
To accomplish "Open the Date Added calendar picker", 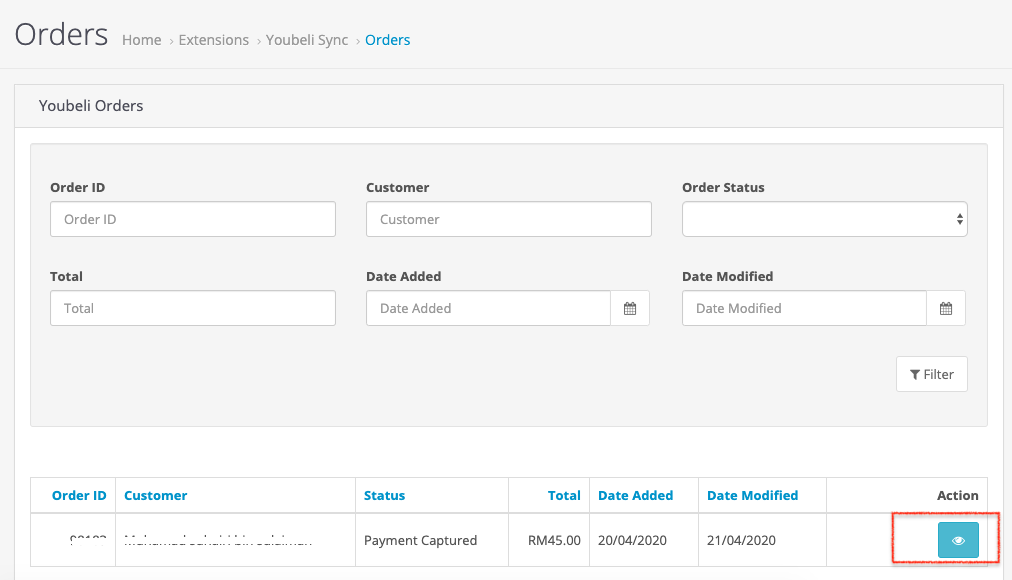I will (x=630, y=309).
